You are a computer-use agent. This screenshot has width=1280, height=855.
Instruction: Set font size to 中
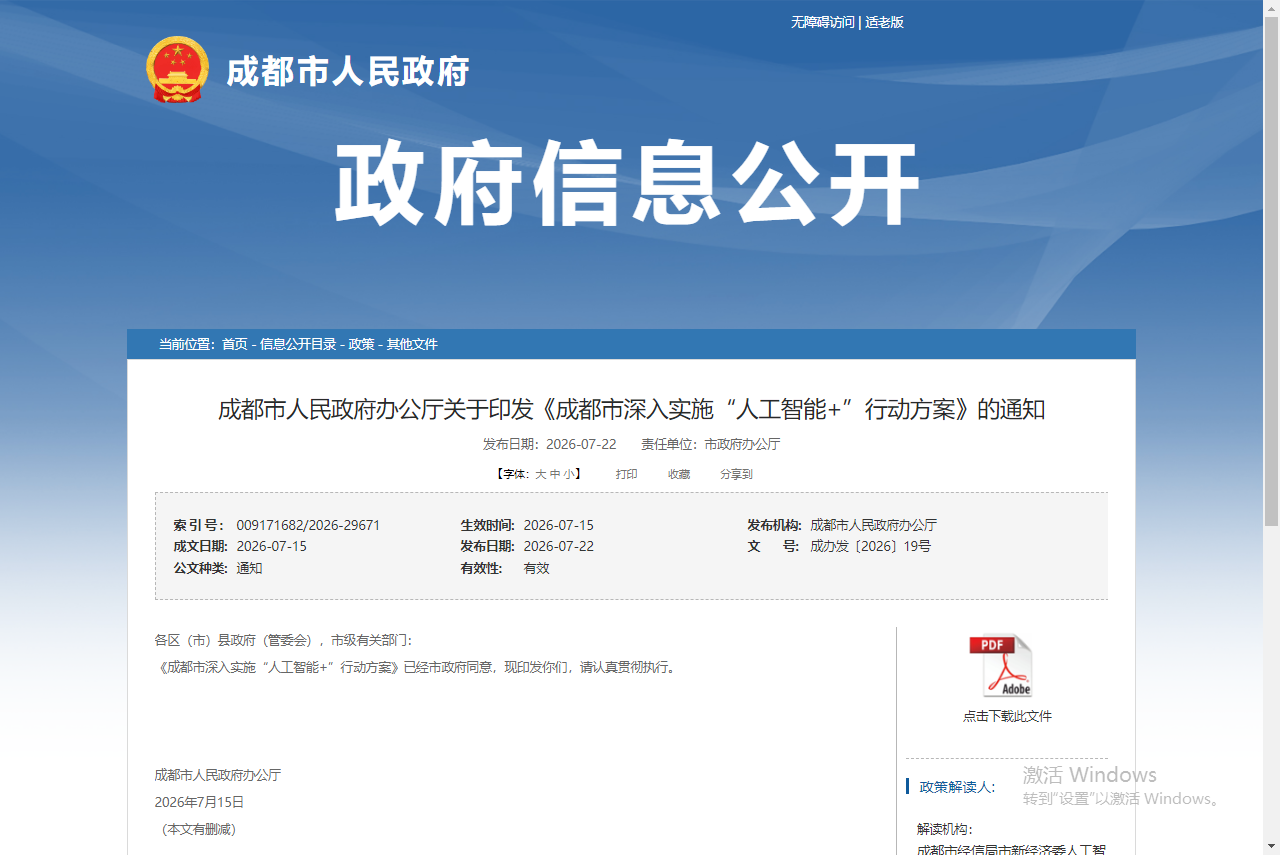click(x=555, y=474)
